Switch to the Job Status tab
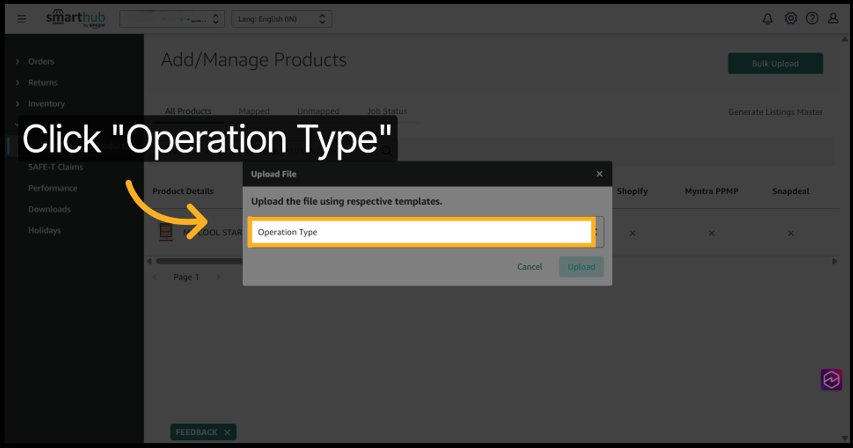This screenshot has height=448, width=853. (x=387, y=111)
